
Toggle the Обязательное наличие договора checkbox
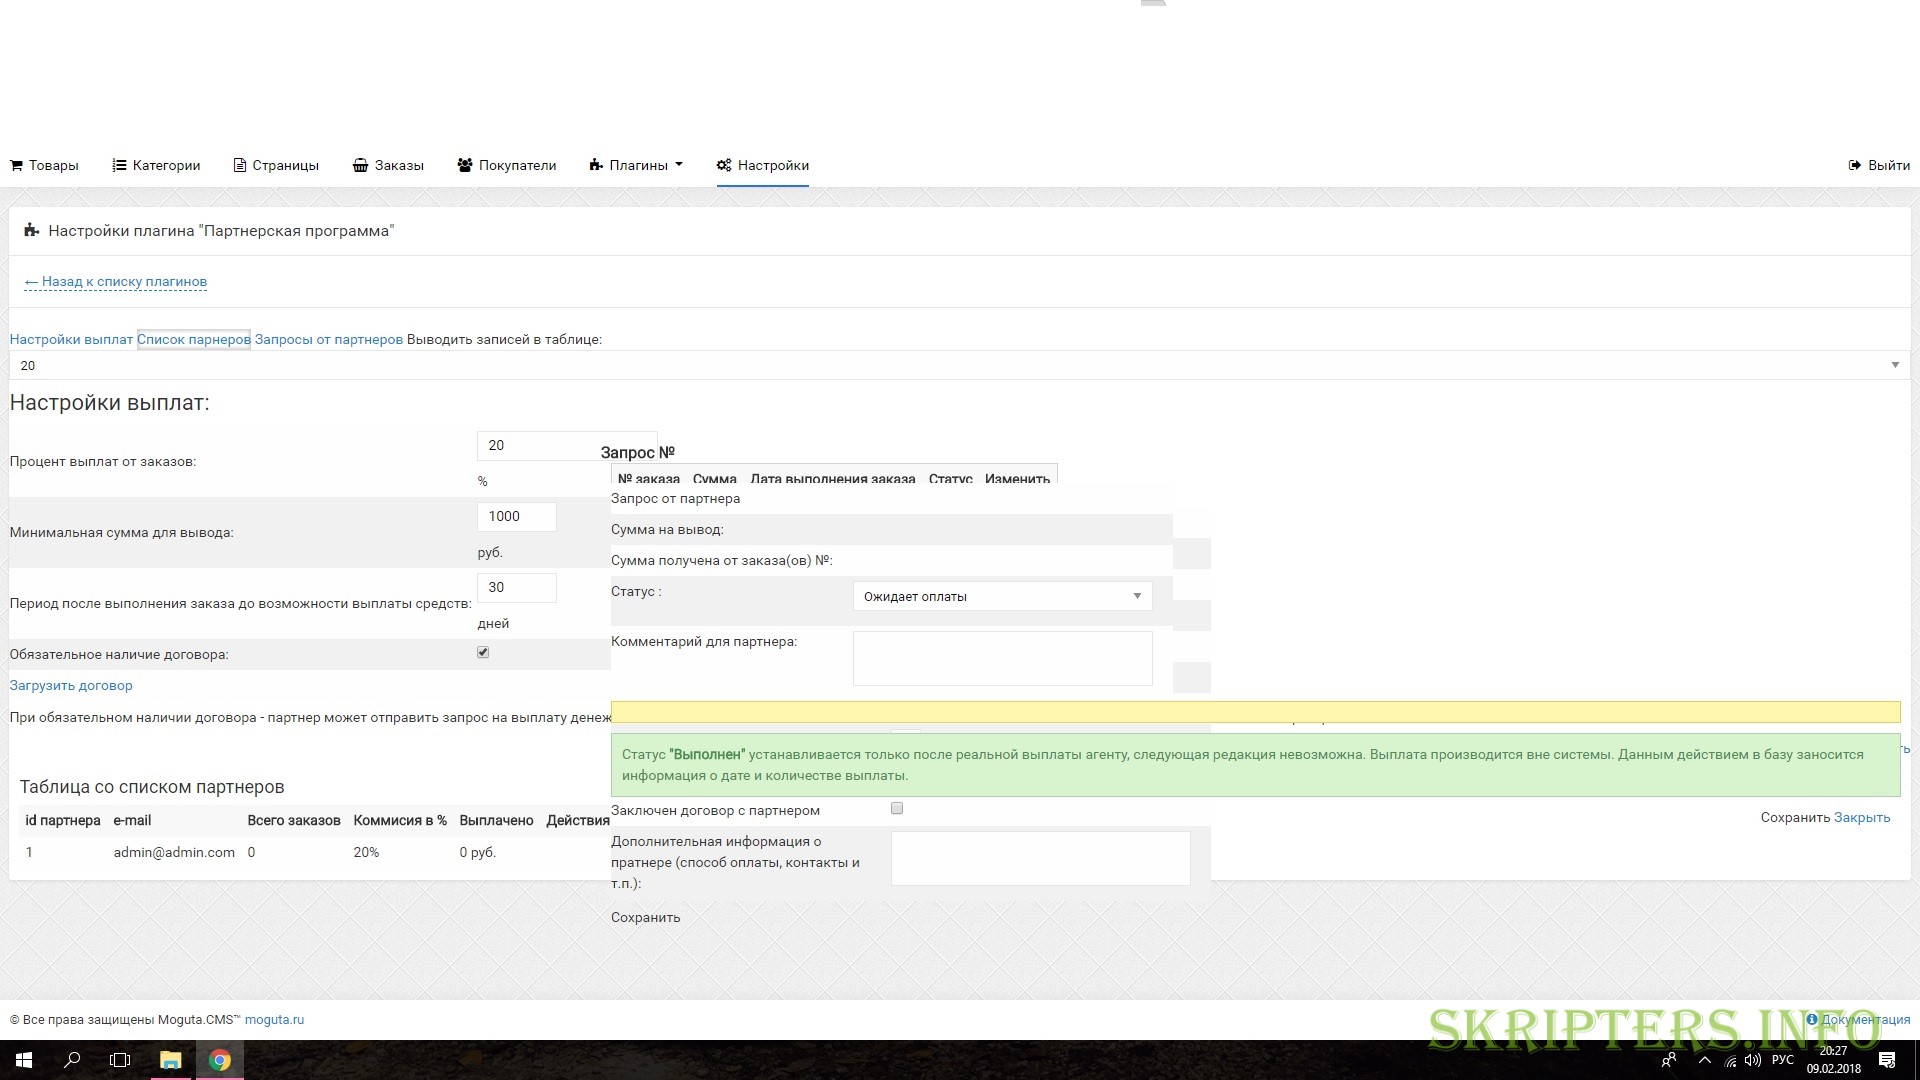[483, 652]
